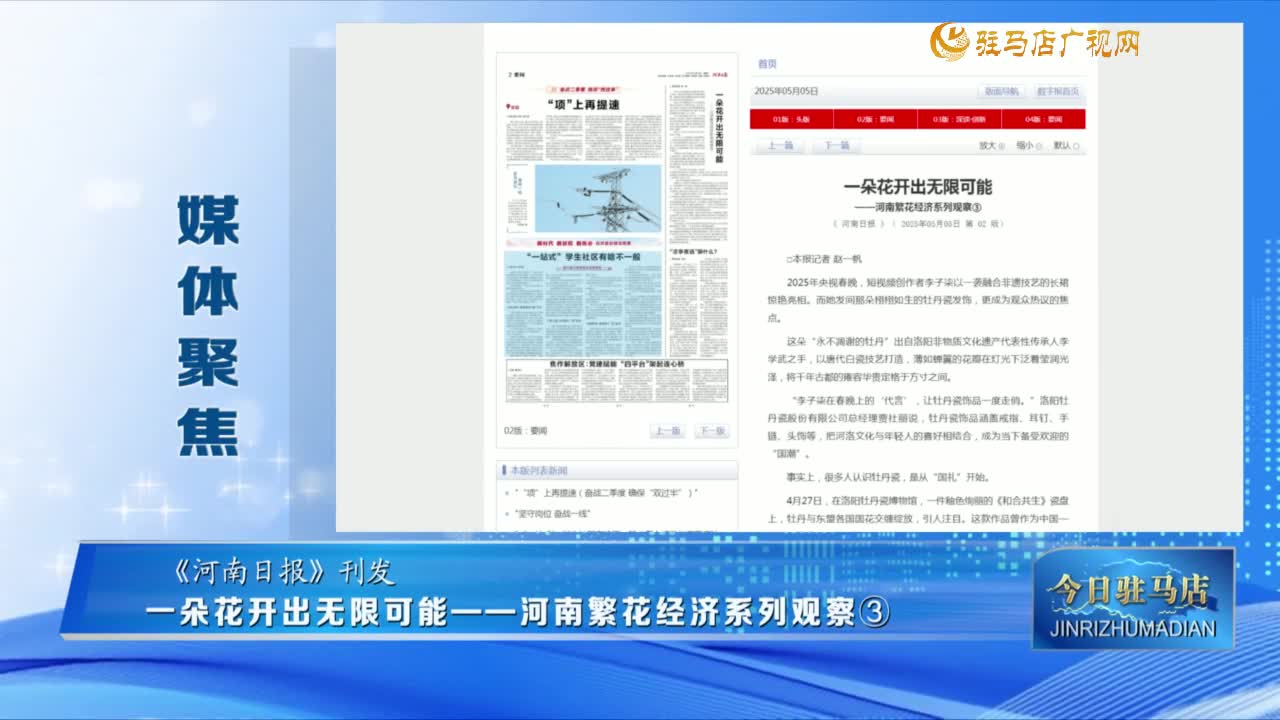The height and width of the screenshot is (720, 1280).
Task: Open "一站式"学生社区有啥不一般 on the page thumbnail
Action: click(584, 258)
